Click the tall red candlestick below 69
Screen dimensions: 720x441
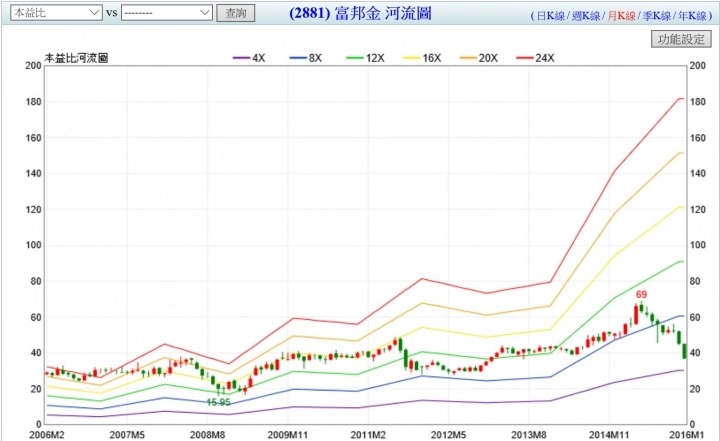coord(636,315)
